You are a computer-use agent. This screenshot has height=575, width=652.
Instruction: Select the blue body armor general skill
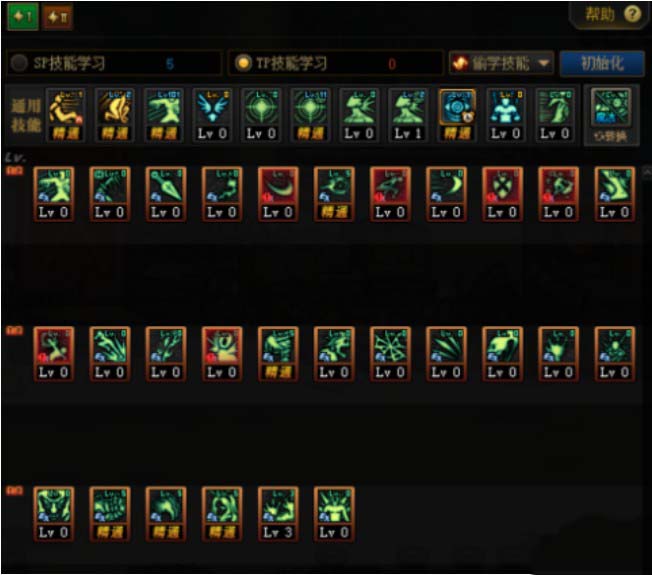tap(505, 115)
